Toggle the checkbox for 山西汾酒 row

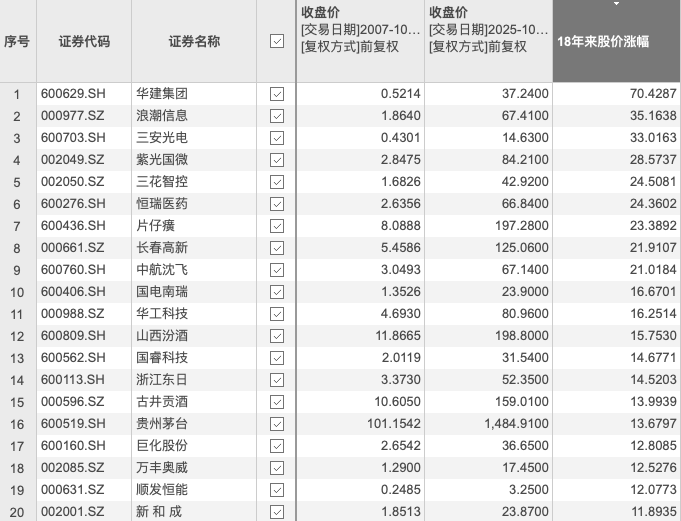click(x=277, y=336)
